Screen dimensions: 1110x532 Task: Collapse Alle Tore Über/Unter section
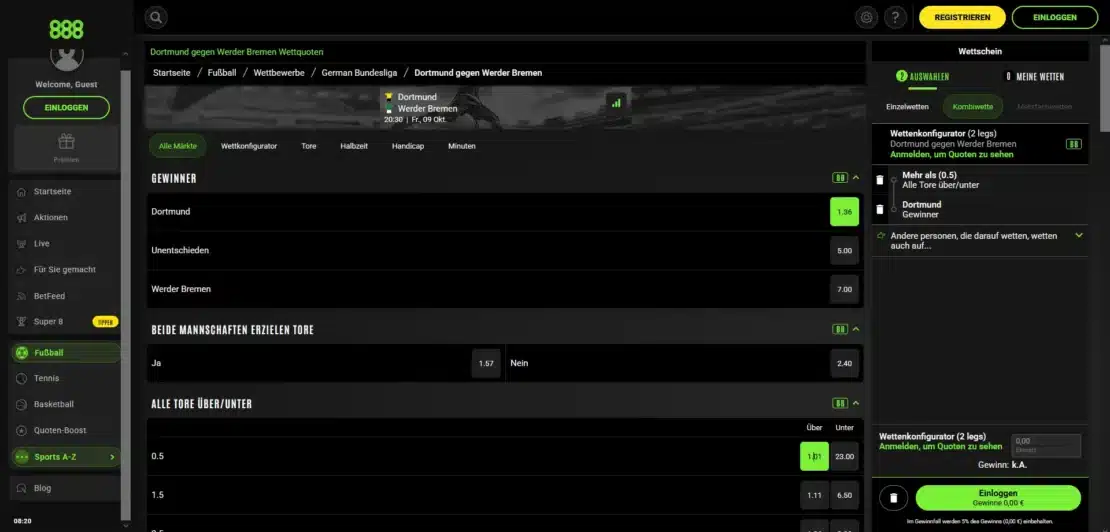pos(856,403)
